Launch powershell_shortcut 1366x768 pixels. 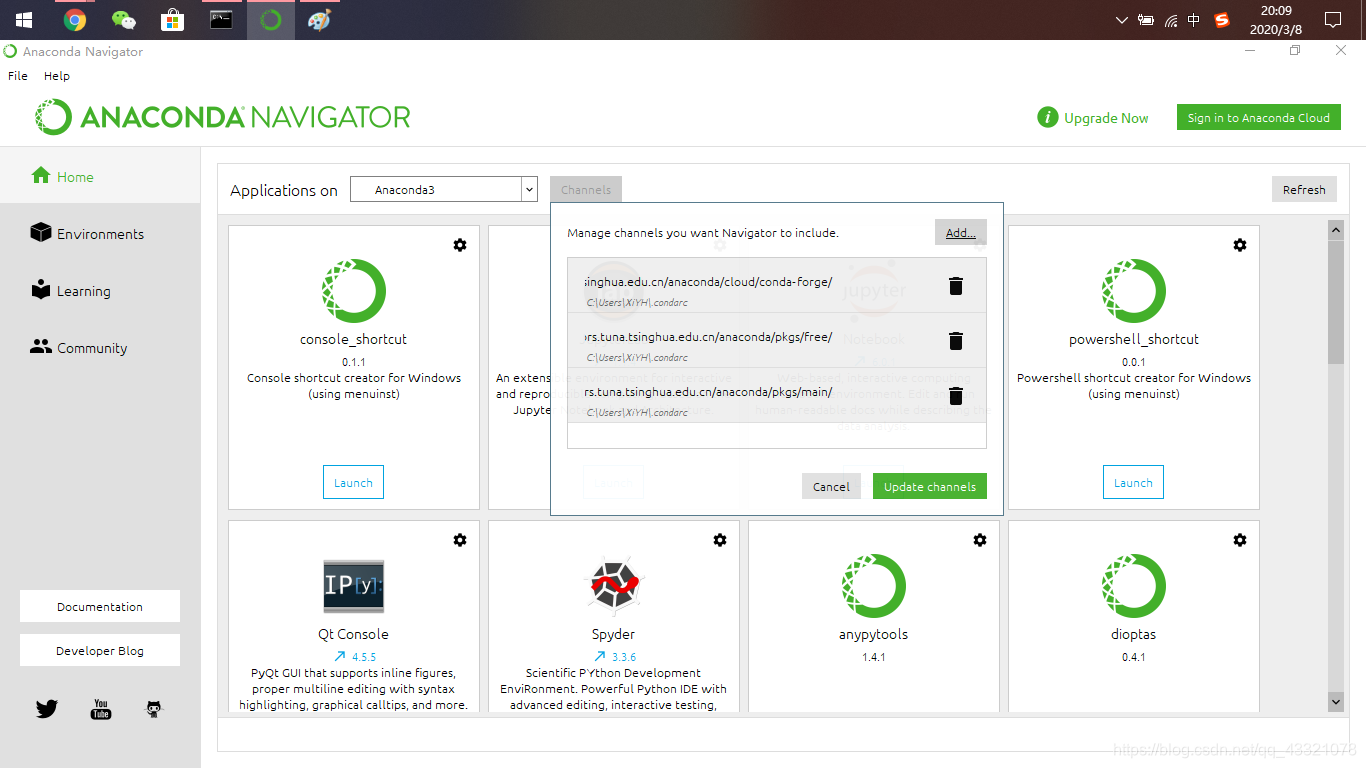tap(1133, 483)
